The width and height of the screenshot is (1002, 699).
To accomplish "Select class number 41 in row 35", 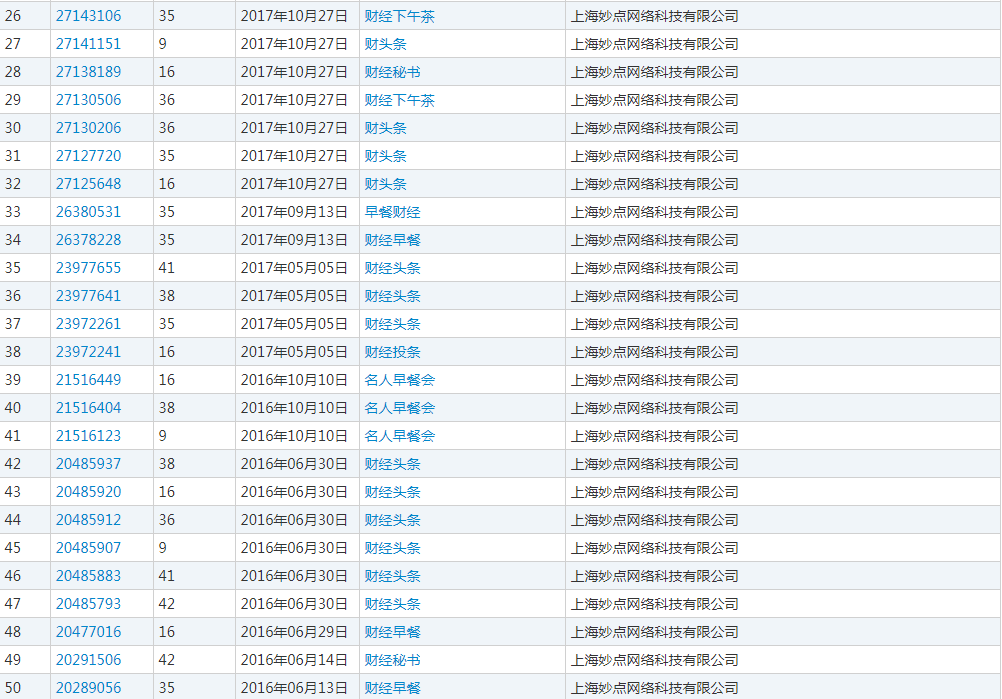I will tap(167, 268).
